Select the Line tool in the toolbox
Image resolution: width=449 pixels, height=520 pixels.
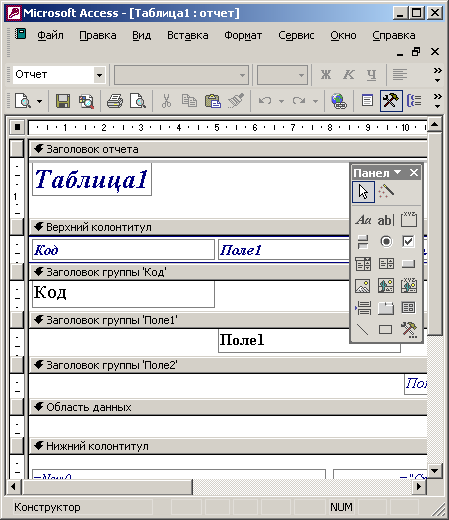[x=363, y=330]
